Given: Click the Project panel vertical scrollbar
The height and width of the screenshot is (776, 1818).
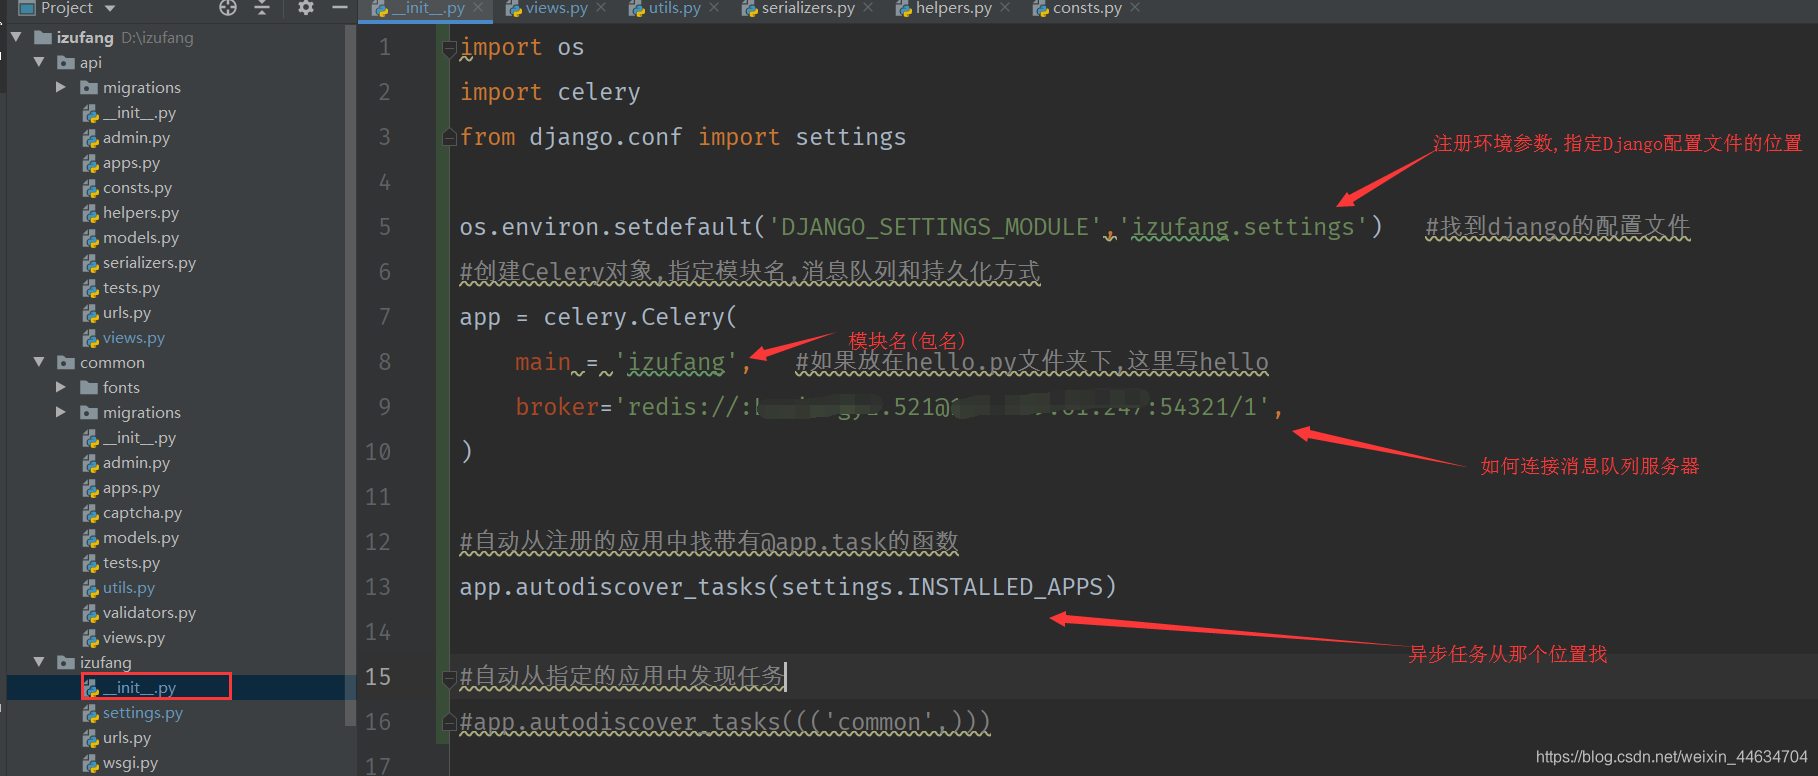Looking at the screenshot, I should click(x=350, y=375).
